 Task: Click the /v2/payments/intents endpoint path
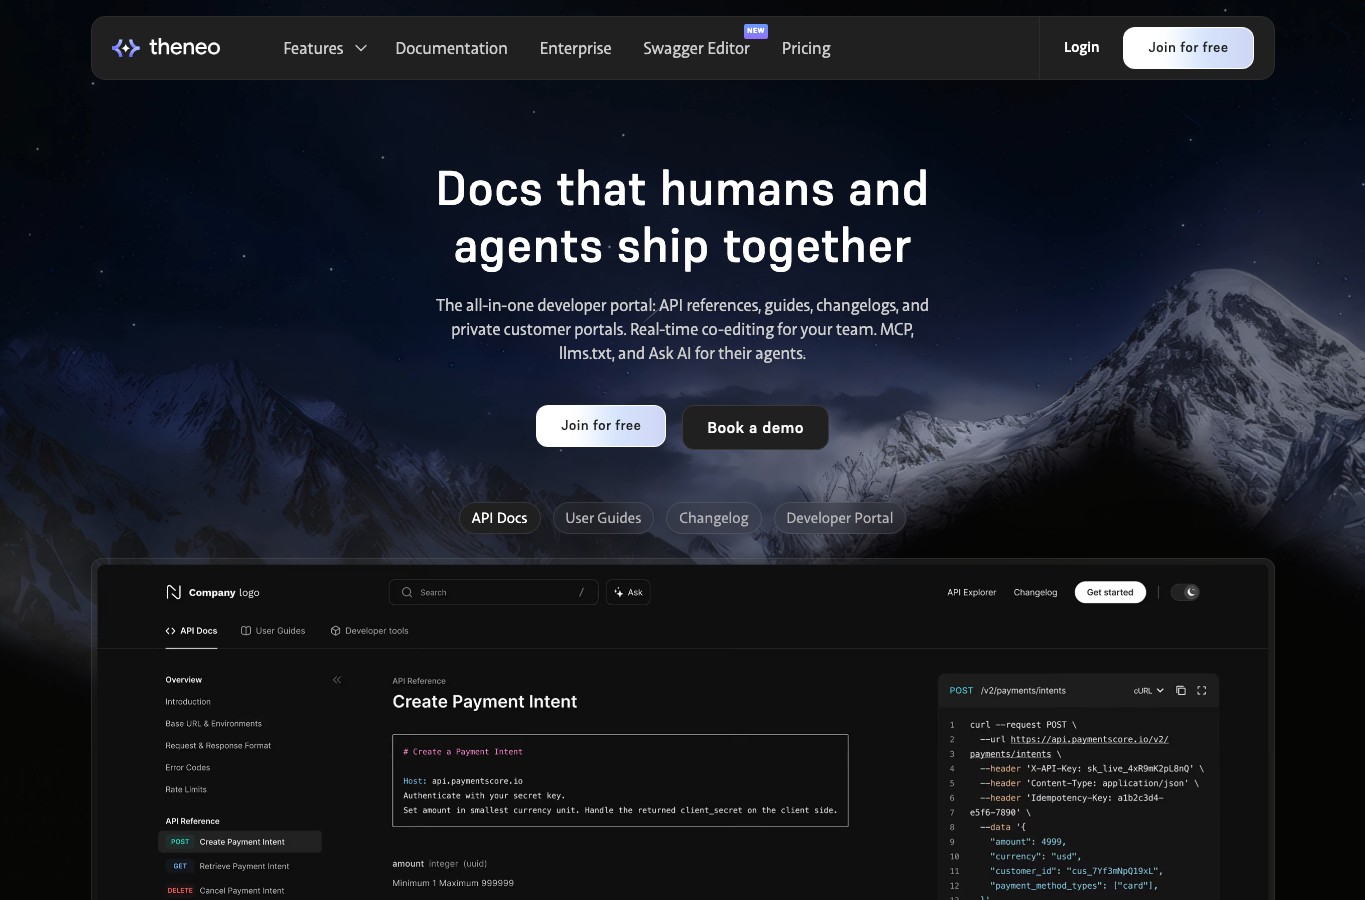click(1023, 690)
